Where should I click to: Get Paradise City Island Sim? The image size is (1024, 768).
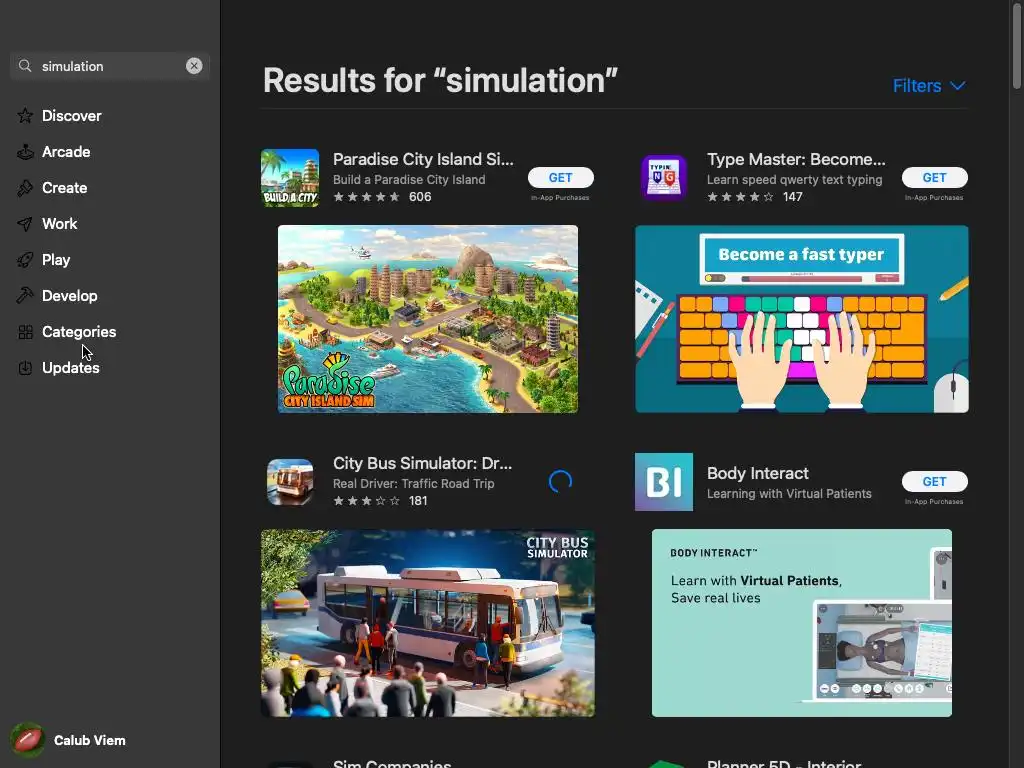(560, 178)
